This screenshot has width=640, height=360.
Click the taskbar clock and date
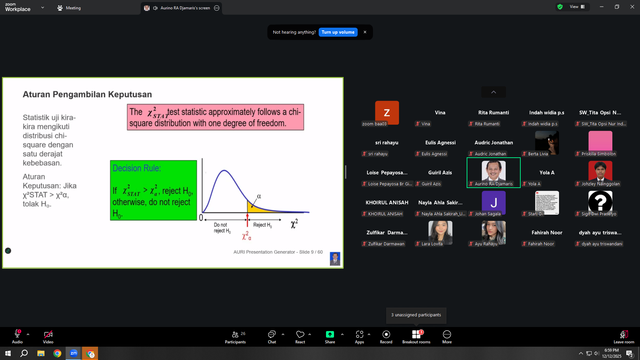(611, 353)
